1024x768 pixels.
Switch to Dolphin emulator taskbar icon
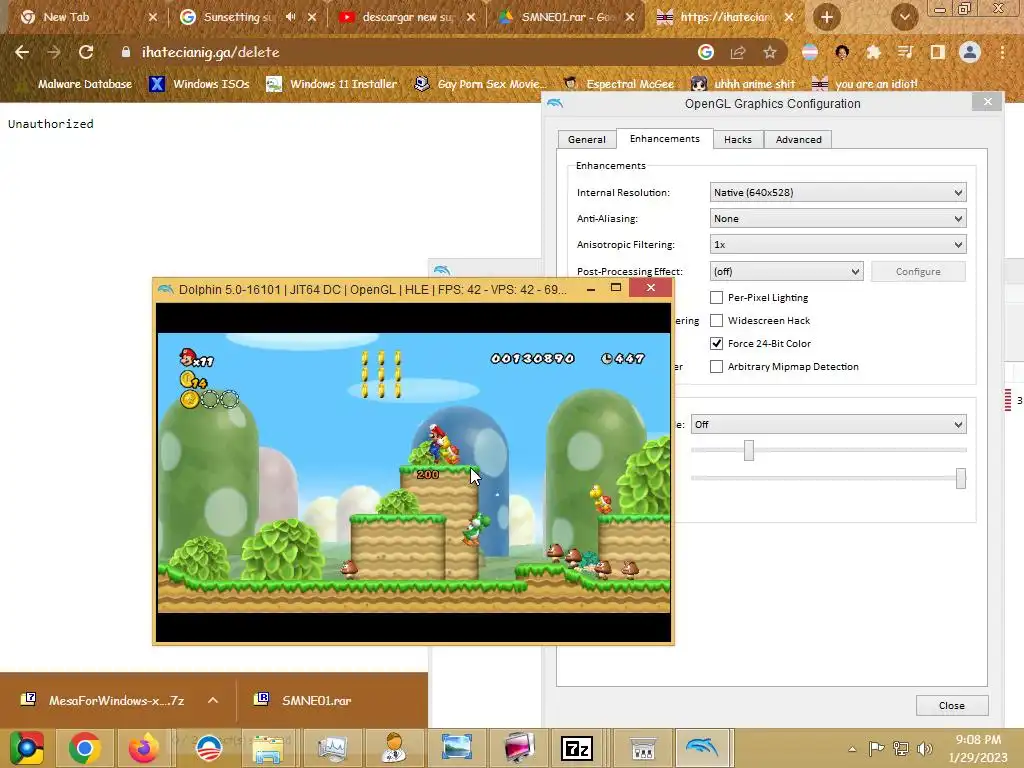[702, 748]
